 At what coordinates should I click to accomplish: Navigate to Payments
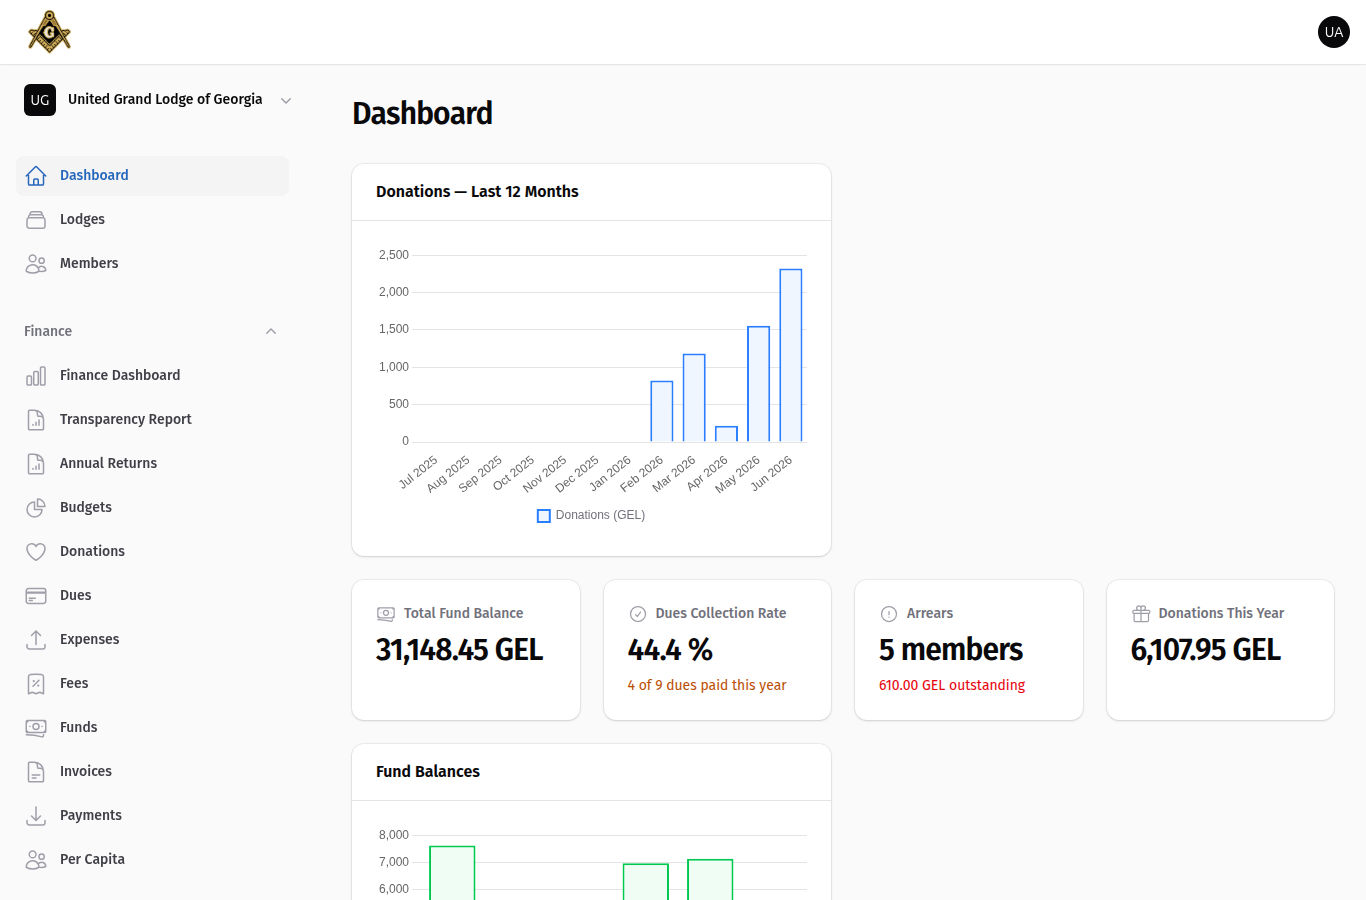click(x=152, y=816)
